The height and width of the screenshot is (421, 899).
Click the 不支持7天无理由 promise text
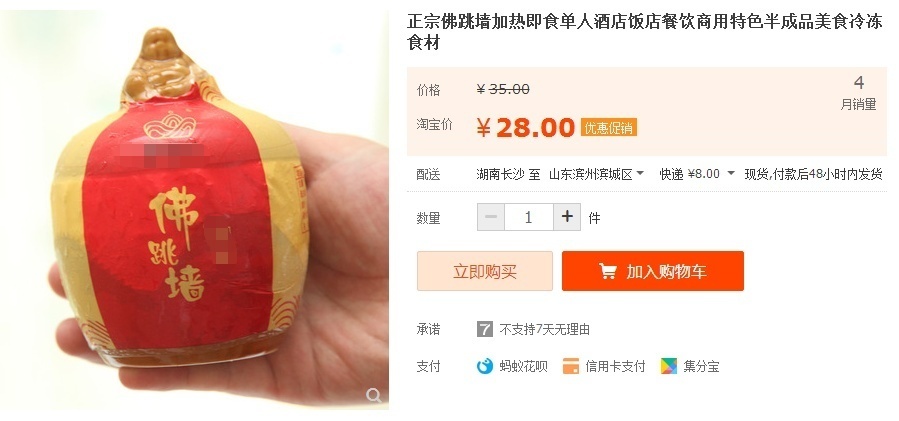[x=545, y=329]
